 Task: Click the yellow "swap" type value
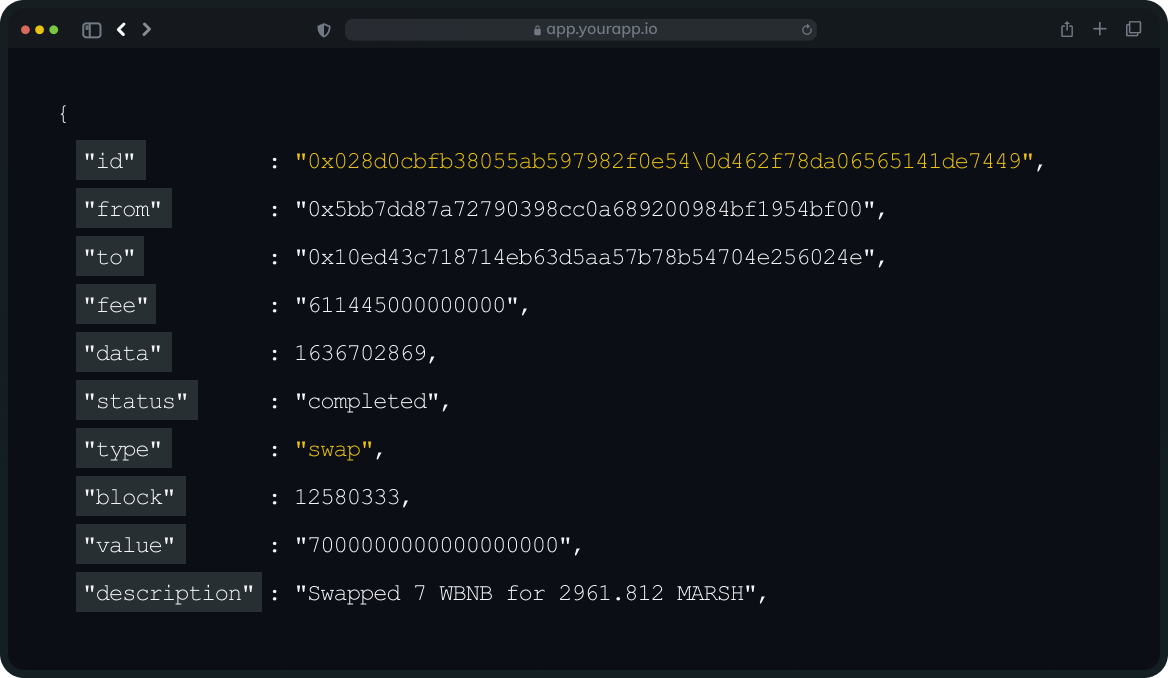pos(333,449)
